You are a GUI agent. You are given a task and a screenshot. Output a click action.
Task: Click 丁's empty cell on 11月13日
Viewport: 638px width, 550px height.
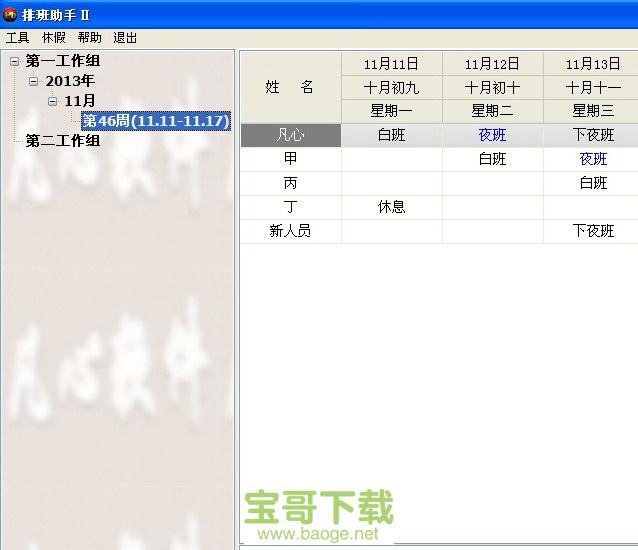pyautogui.click(x=591, y=207)
